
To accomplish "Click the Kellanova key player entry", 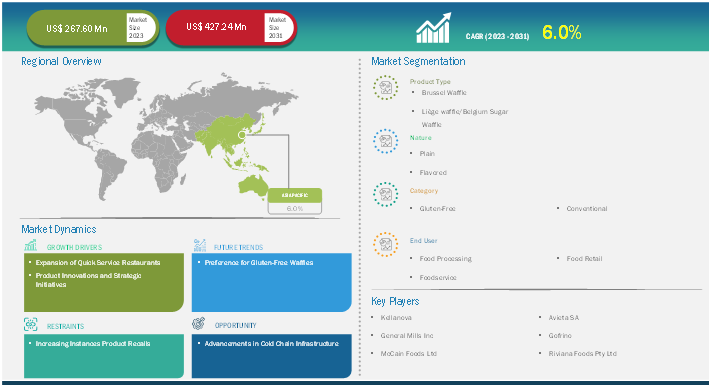I will pyautogui.click(x=396, y=318).
